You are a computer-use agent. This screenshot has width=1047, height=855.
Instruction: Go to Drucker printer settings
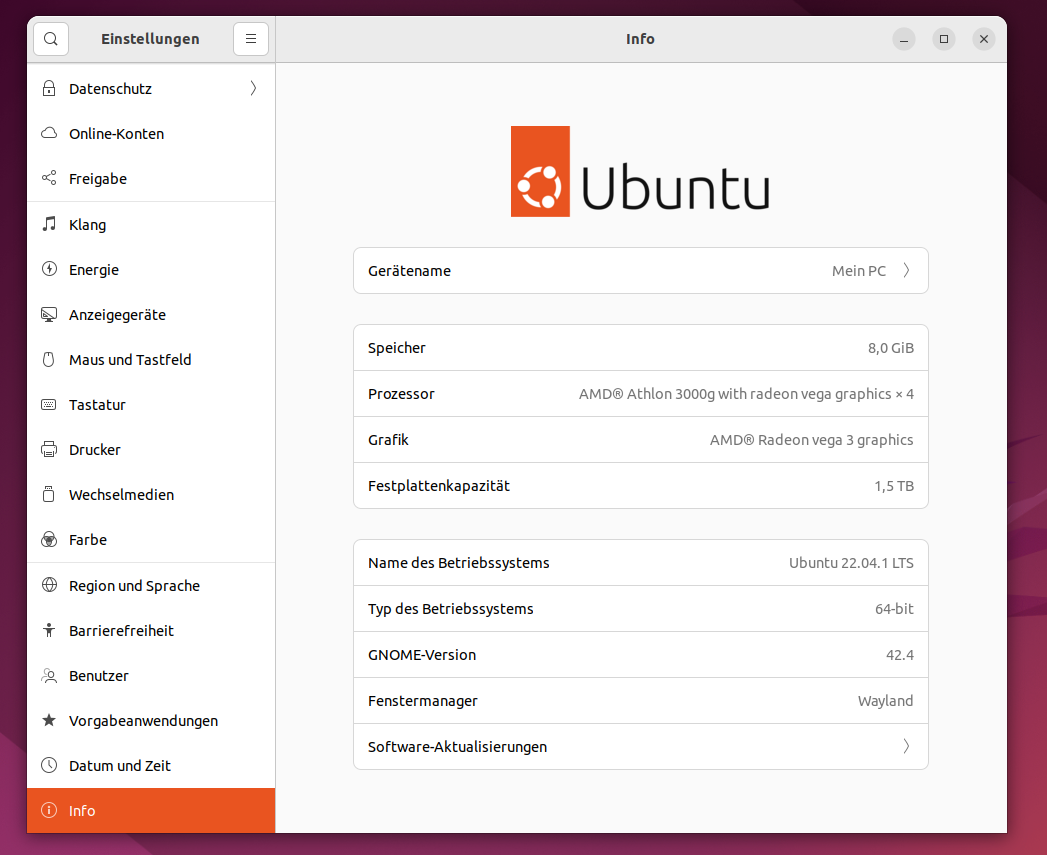pyautogui.click(x=151, y=450)
